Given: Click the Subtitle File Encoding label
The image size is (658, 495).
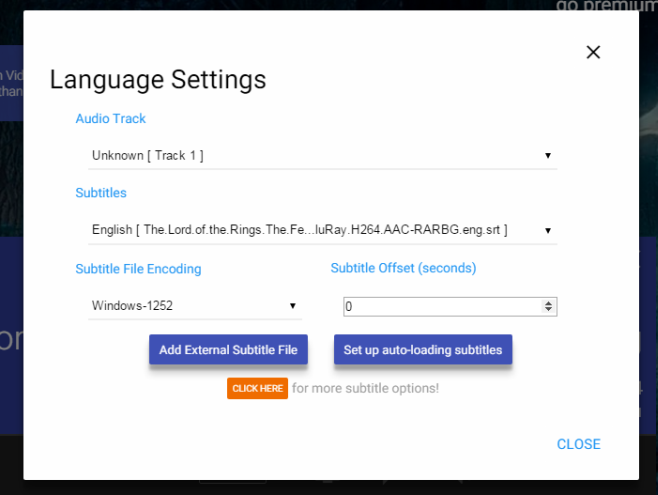Looking at the screenshot, I should point(138,269).
